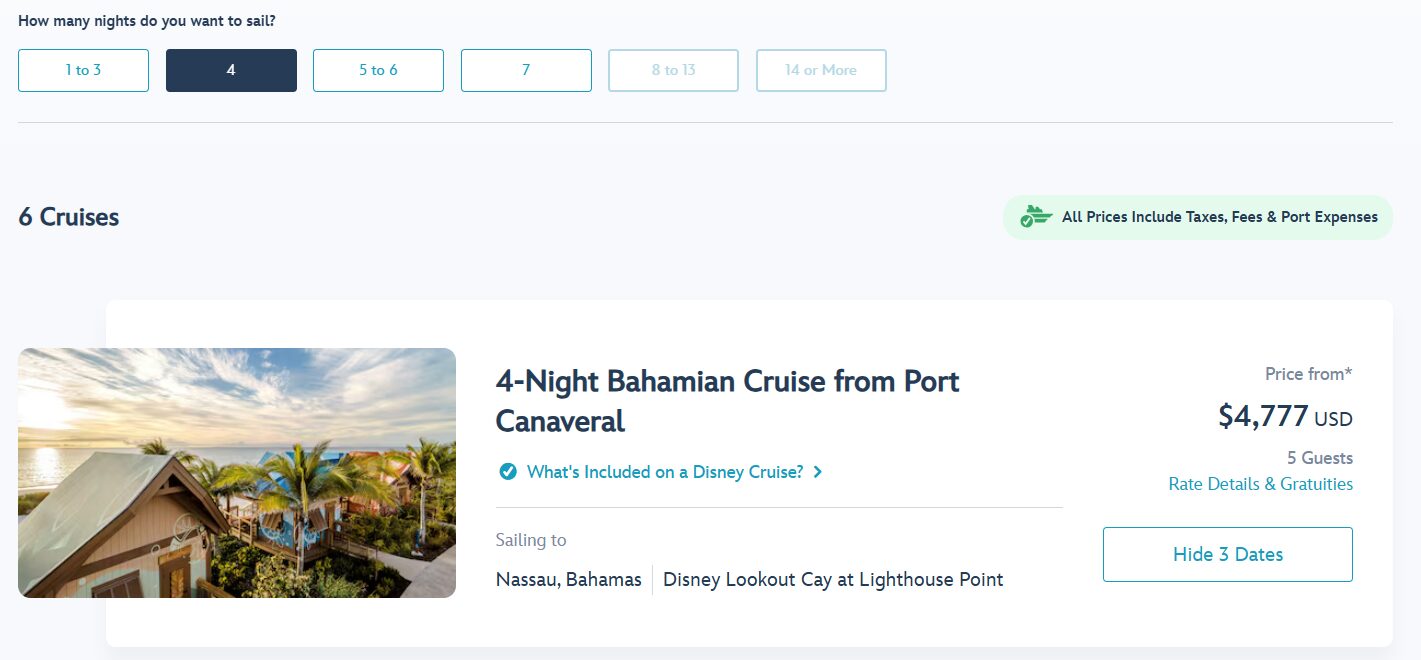Image resolution: width=1421 pixels, height=660 pixels.
Task: Click the 6 Cruises results heading
Action: tap(68, 217)
